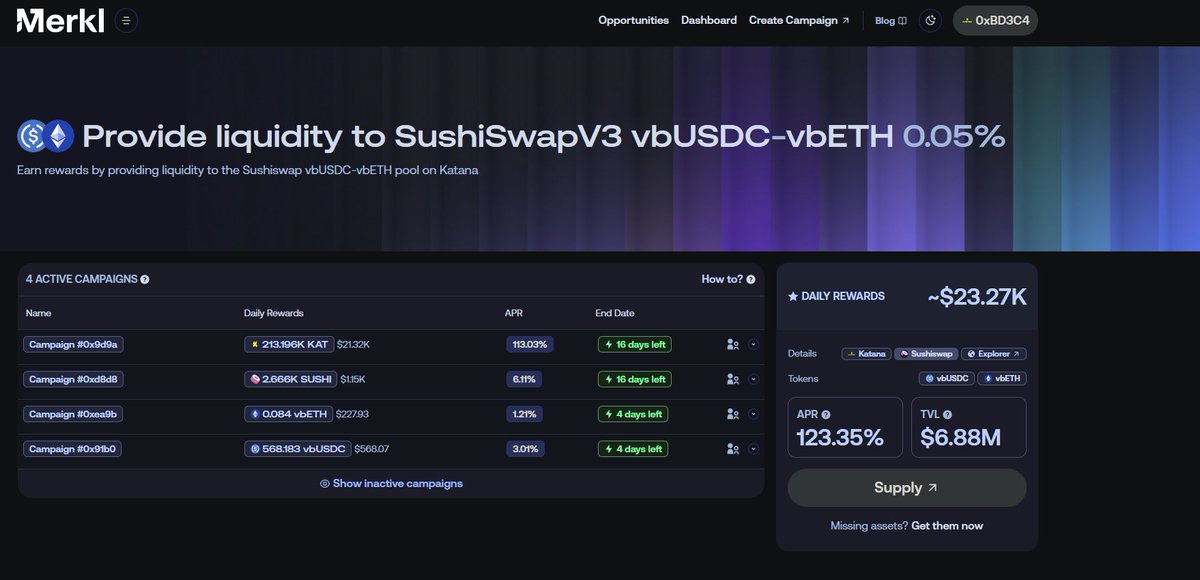Open Create Campaign link
This screenshot has height=580, width=1200.
[x=799, y=20]
